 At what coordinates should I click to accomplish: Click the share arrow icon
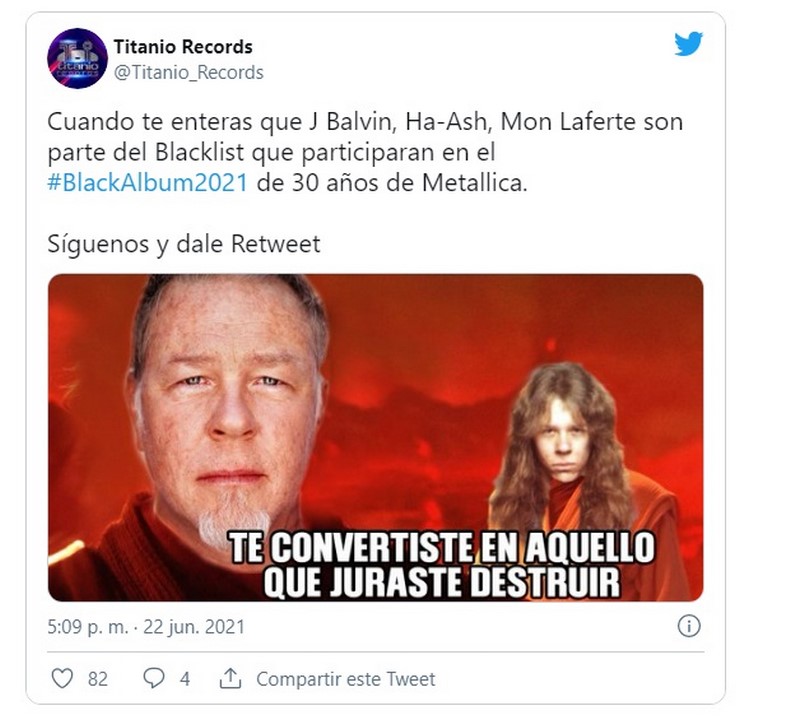[x=230, y=678]
